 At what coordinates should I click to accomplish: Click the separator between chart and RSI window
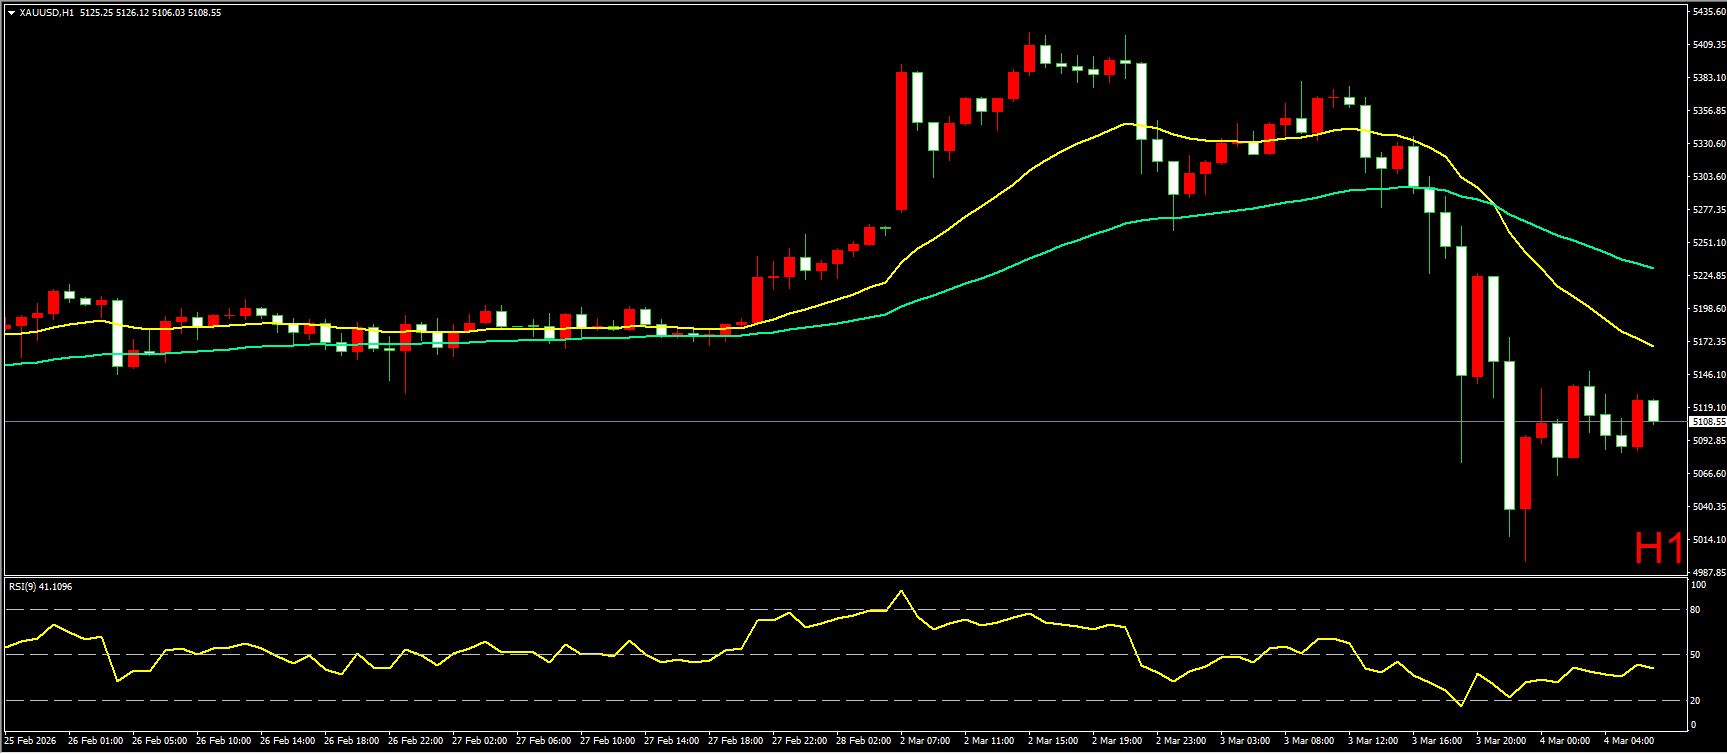coord(845,577)
